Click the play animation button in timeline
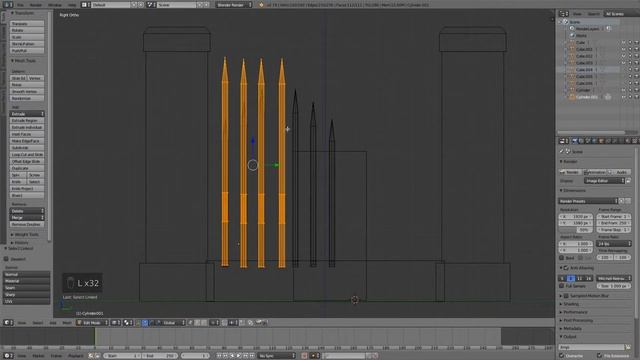This screenshot has height=360, width=640. 239,356
